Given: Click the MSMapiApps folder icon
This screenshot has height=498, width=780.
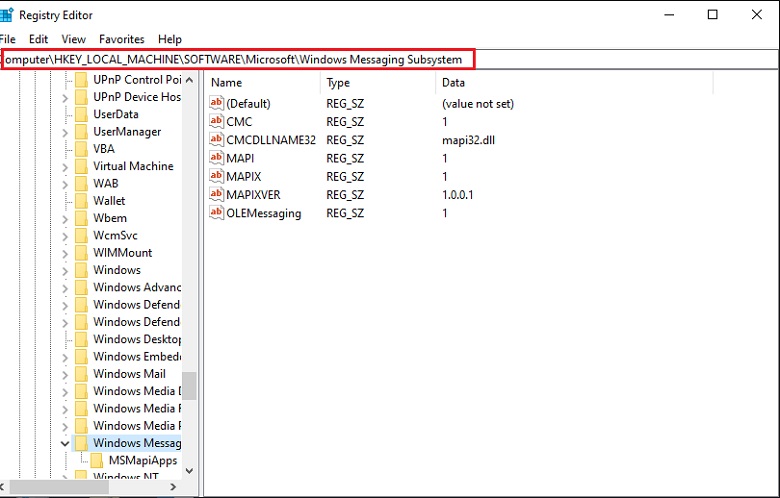Looking at the screenshot, I should click(x=97, y=460).
